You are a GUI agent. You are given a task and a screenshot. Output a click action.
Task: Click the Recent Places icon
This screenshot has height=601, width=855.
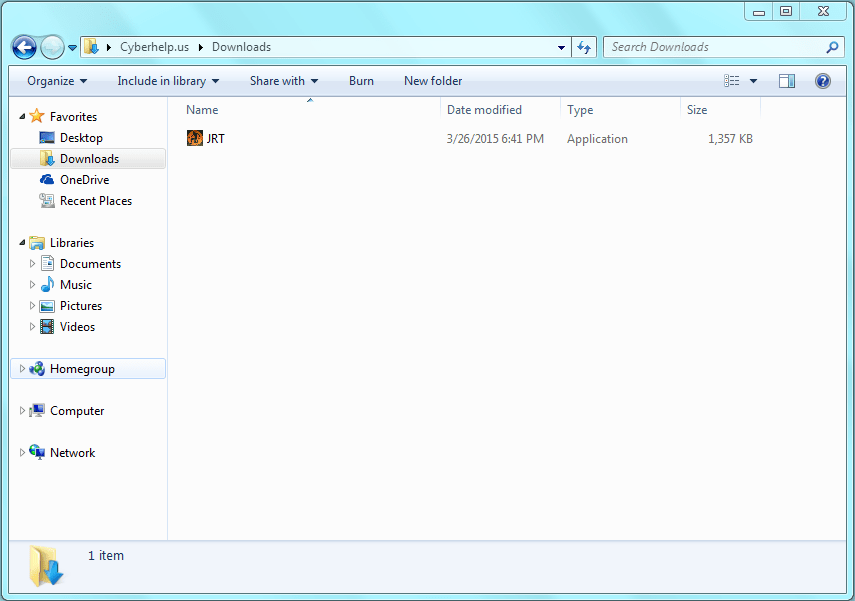pos(46,200)
